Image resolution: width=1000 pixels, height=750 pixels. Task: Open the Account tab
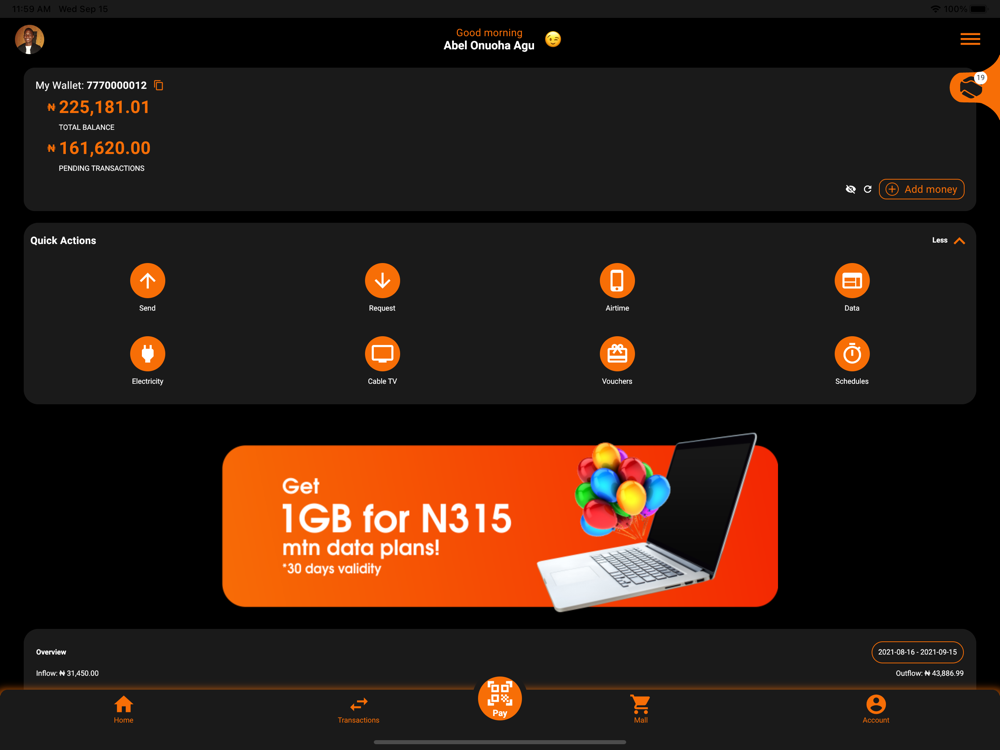(876, 709)
